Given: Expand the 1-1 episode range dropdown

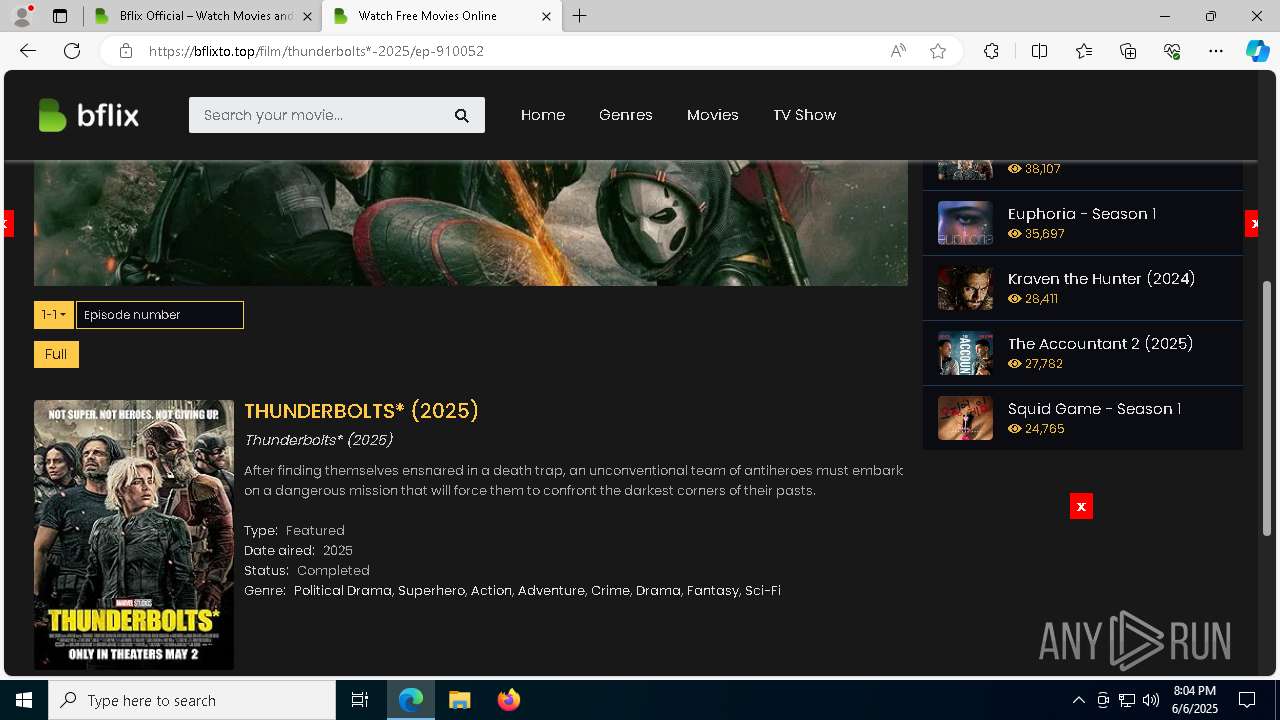Looking at the screenshot, I should click(54, 315).
